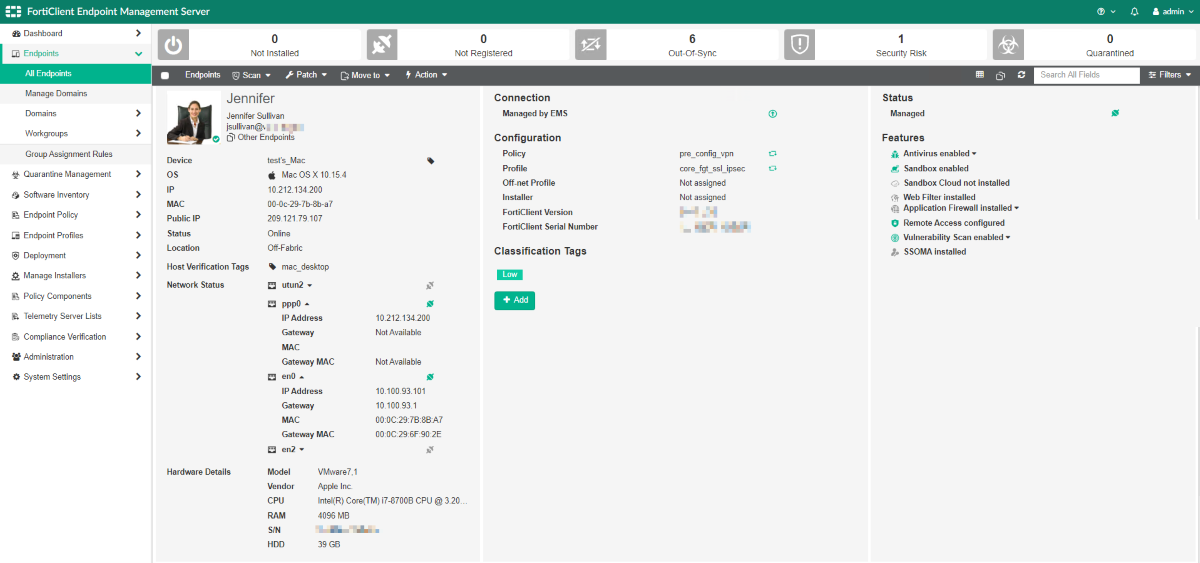
Task: Click the Sandbox enabled icon
Action: pyautogui.click(x=895, y=169)
